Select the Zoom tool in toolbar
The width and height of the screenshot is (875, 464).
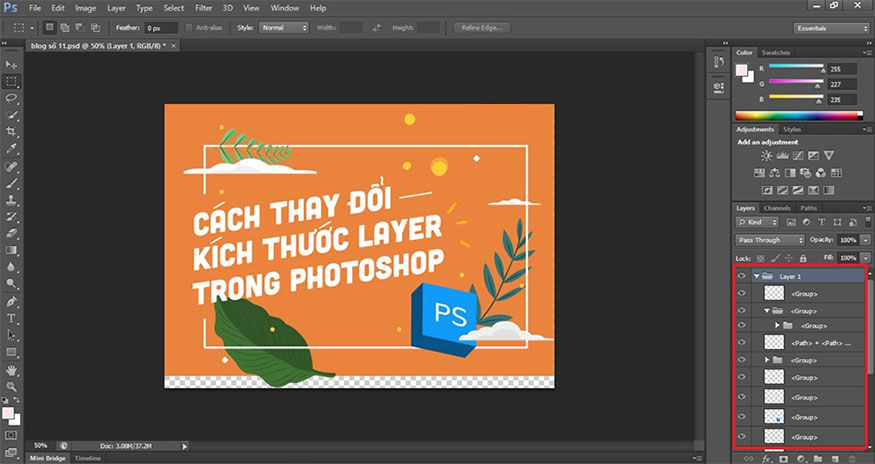12,385
